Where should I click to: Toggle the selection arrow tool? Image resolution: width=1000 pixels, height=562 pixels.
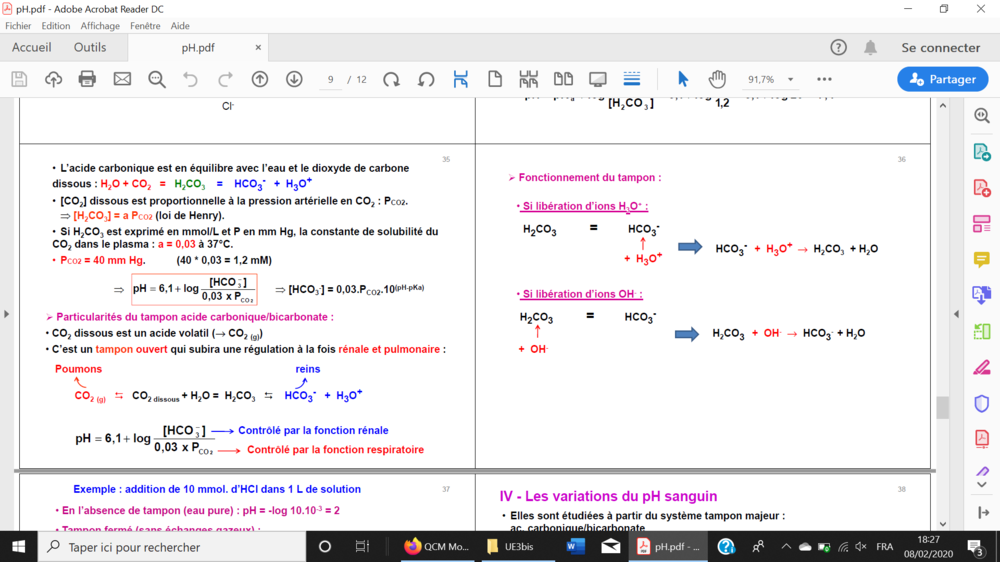point(683,79)
